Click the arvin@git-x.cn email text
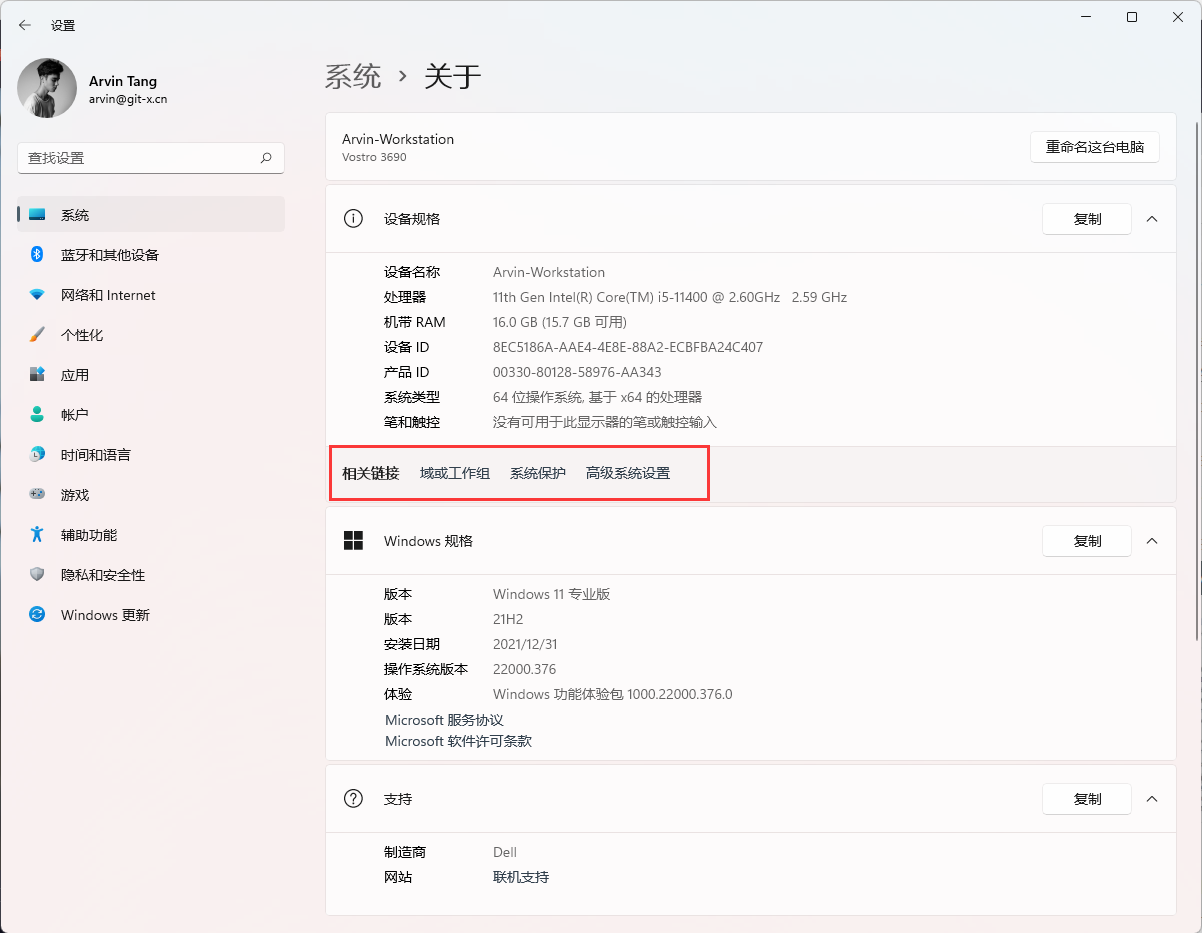This screenshot has height=933, width=1202. pos(128,99)
